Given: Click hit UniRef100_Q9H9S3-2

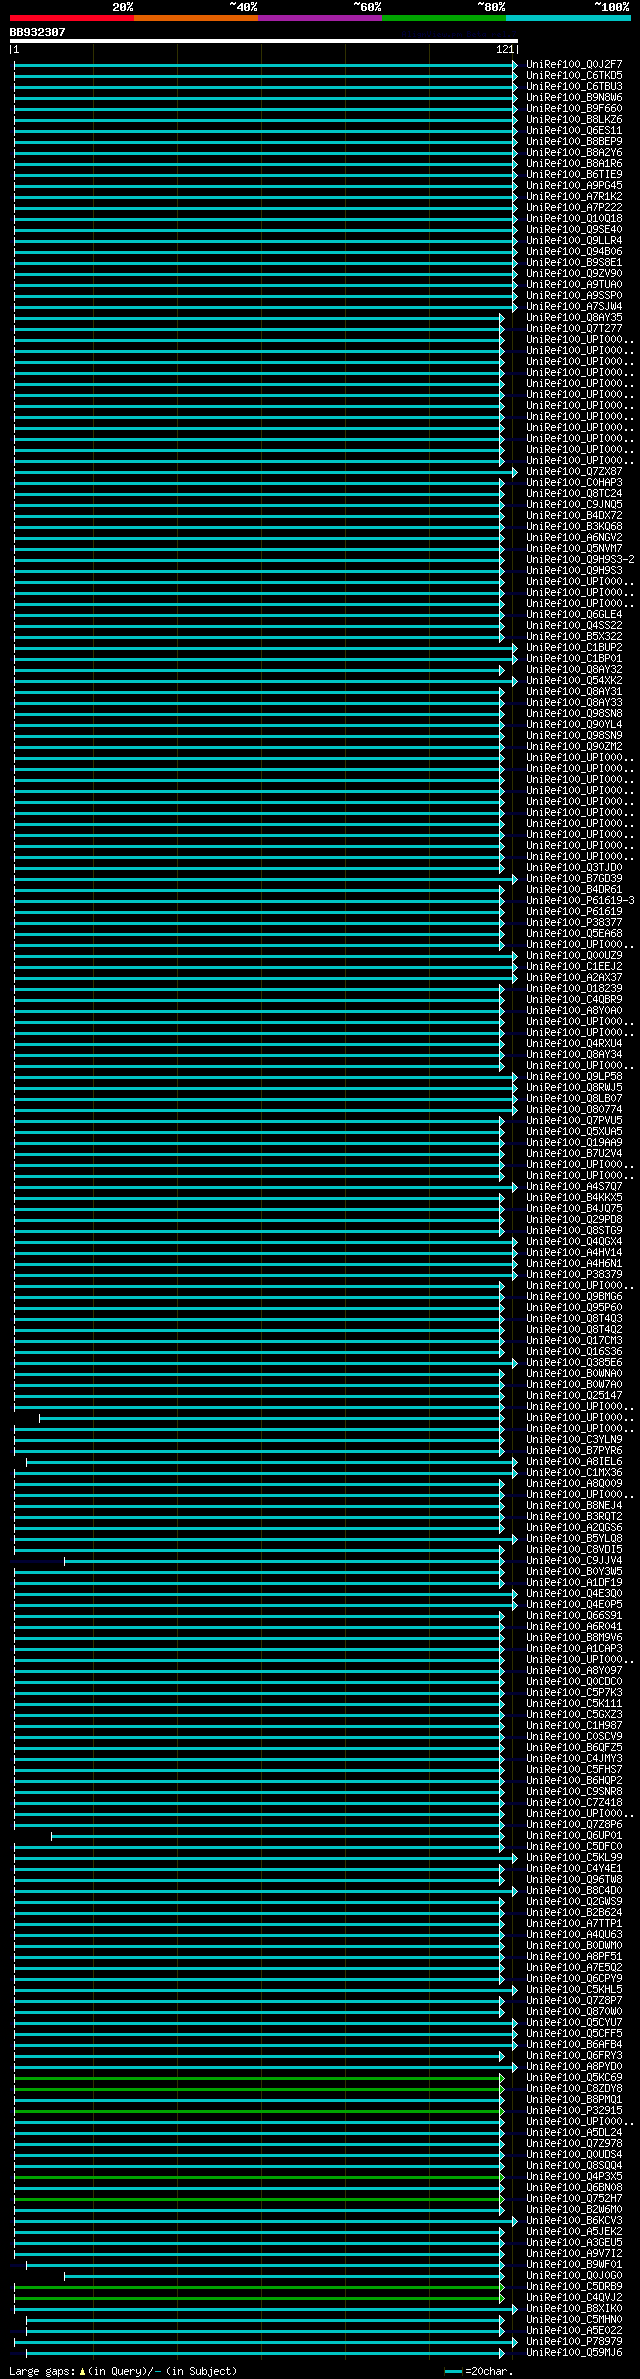Looking at the screenshot, I should (x=580, y=559).
